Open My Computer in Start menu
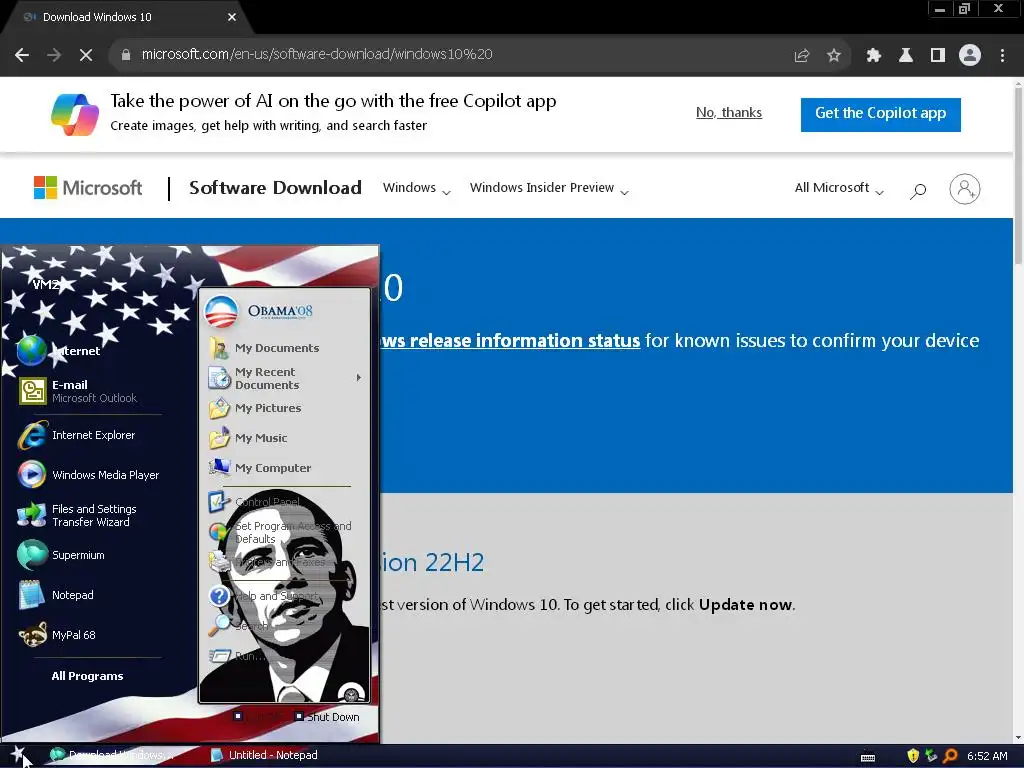 260,468
